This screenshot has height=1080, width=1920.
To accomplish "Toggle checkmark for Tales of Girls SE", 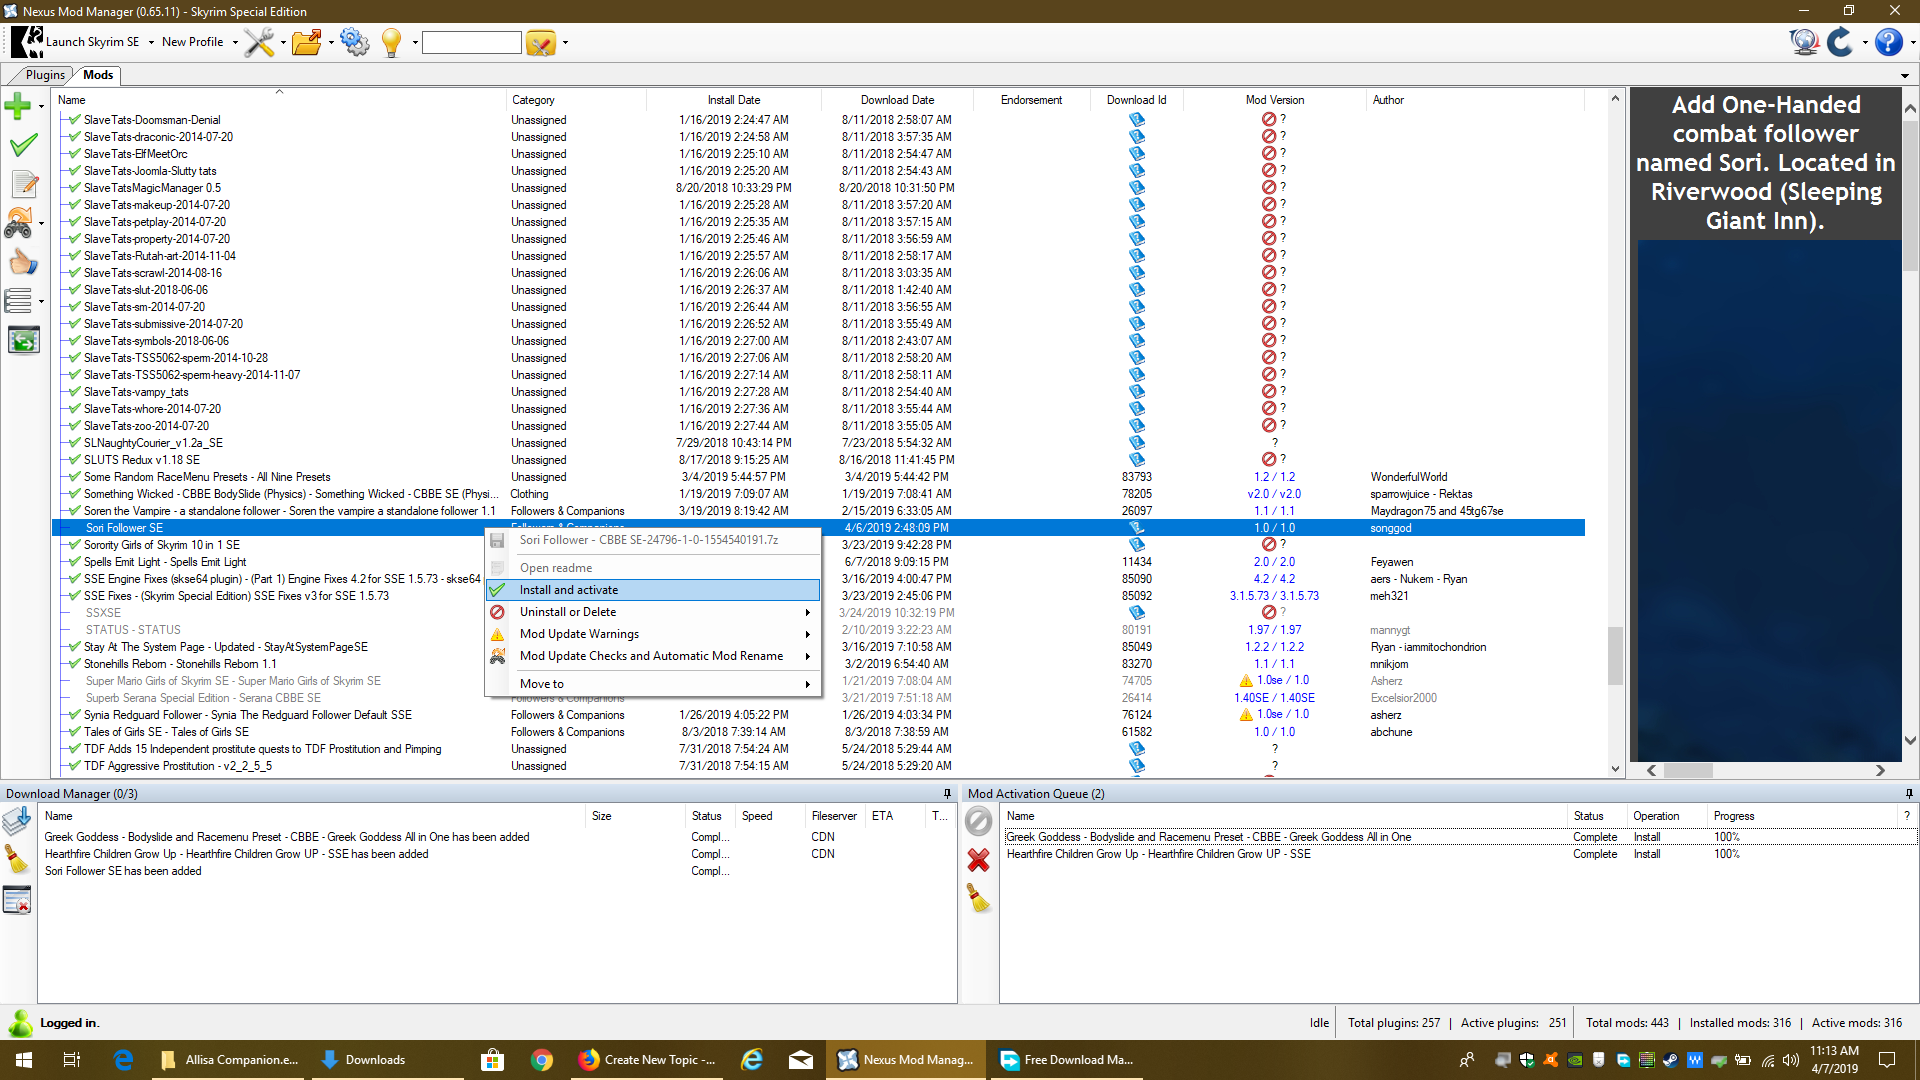I will pyautogui.click(x=75, y=732).
